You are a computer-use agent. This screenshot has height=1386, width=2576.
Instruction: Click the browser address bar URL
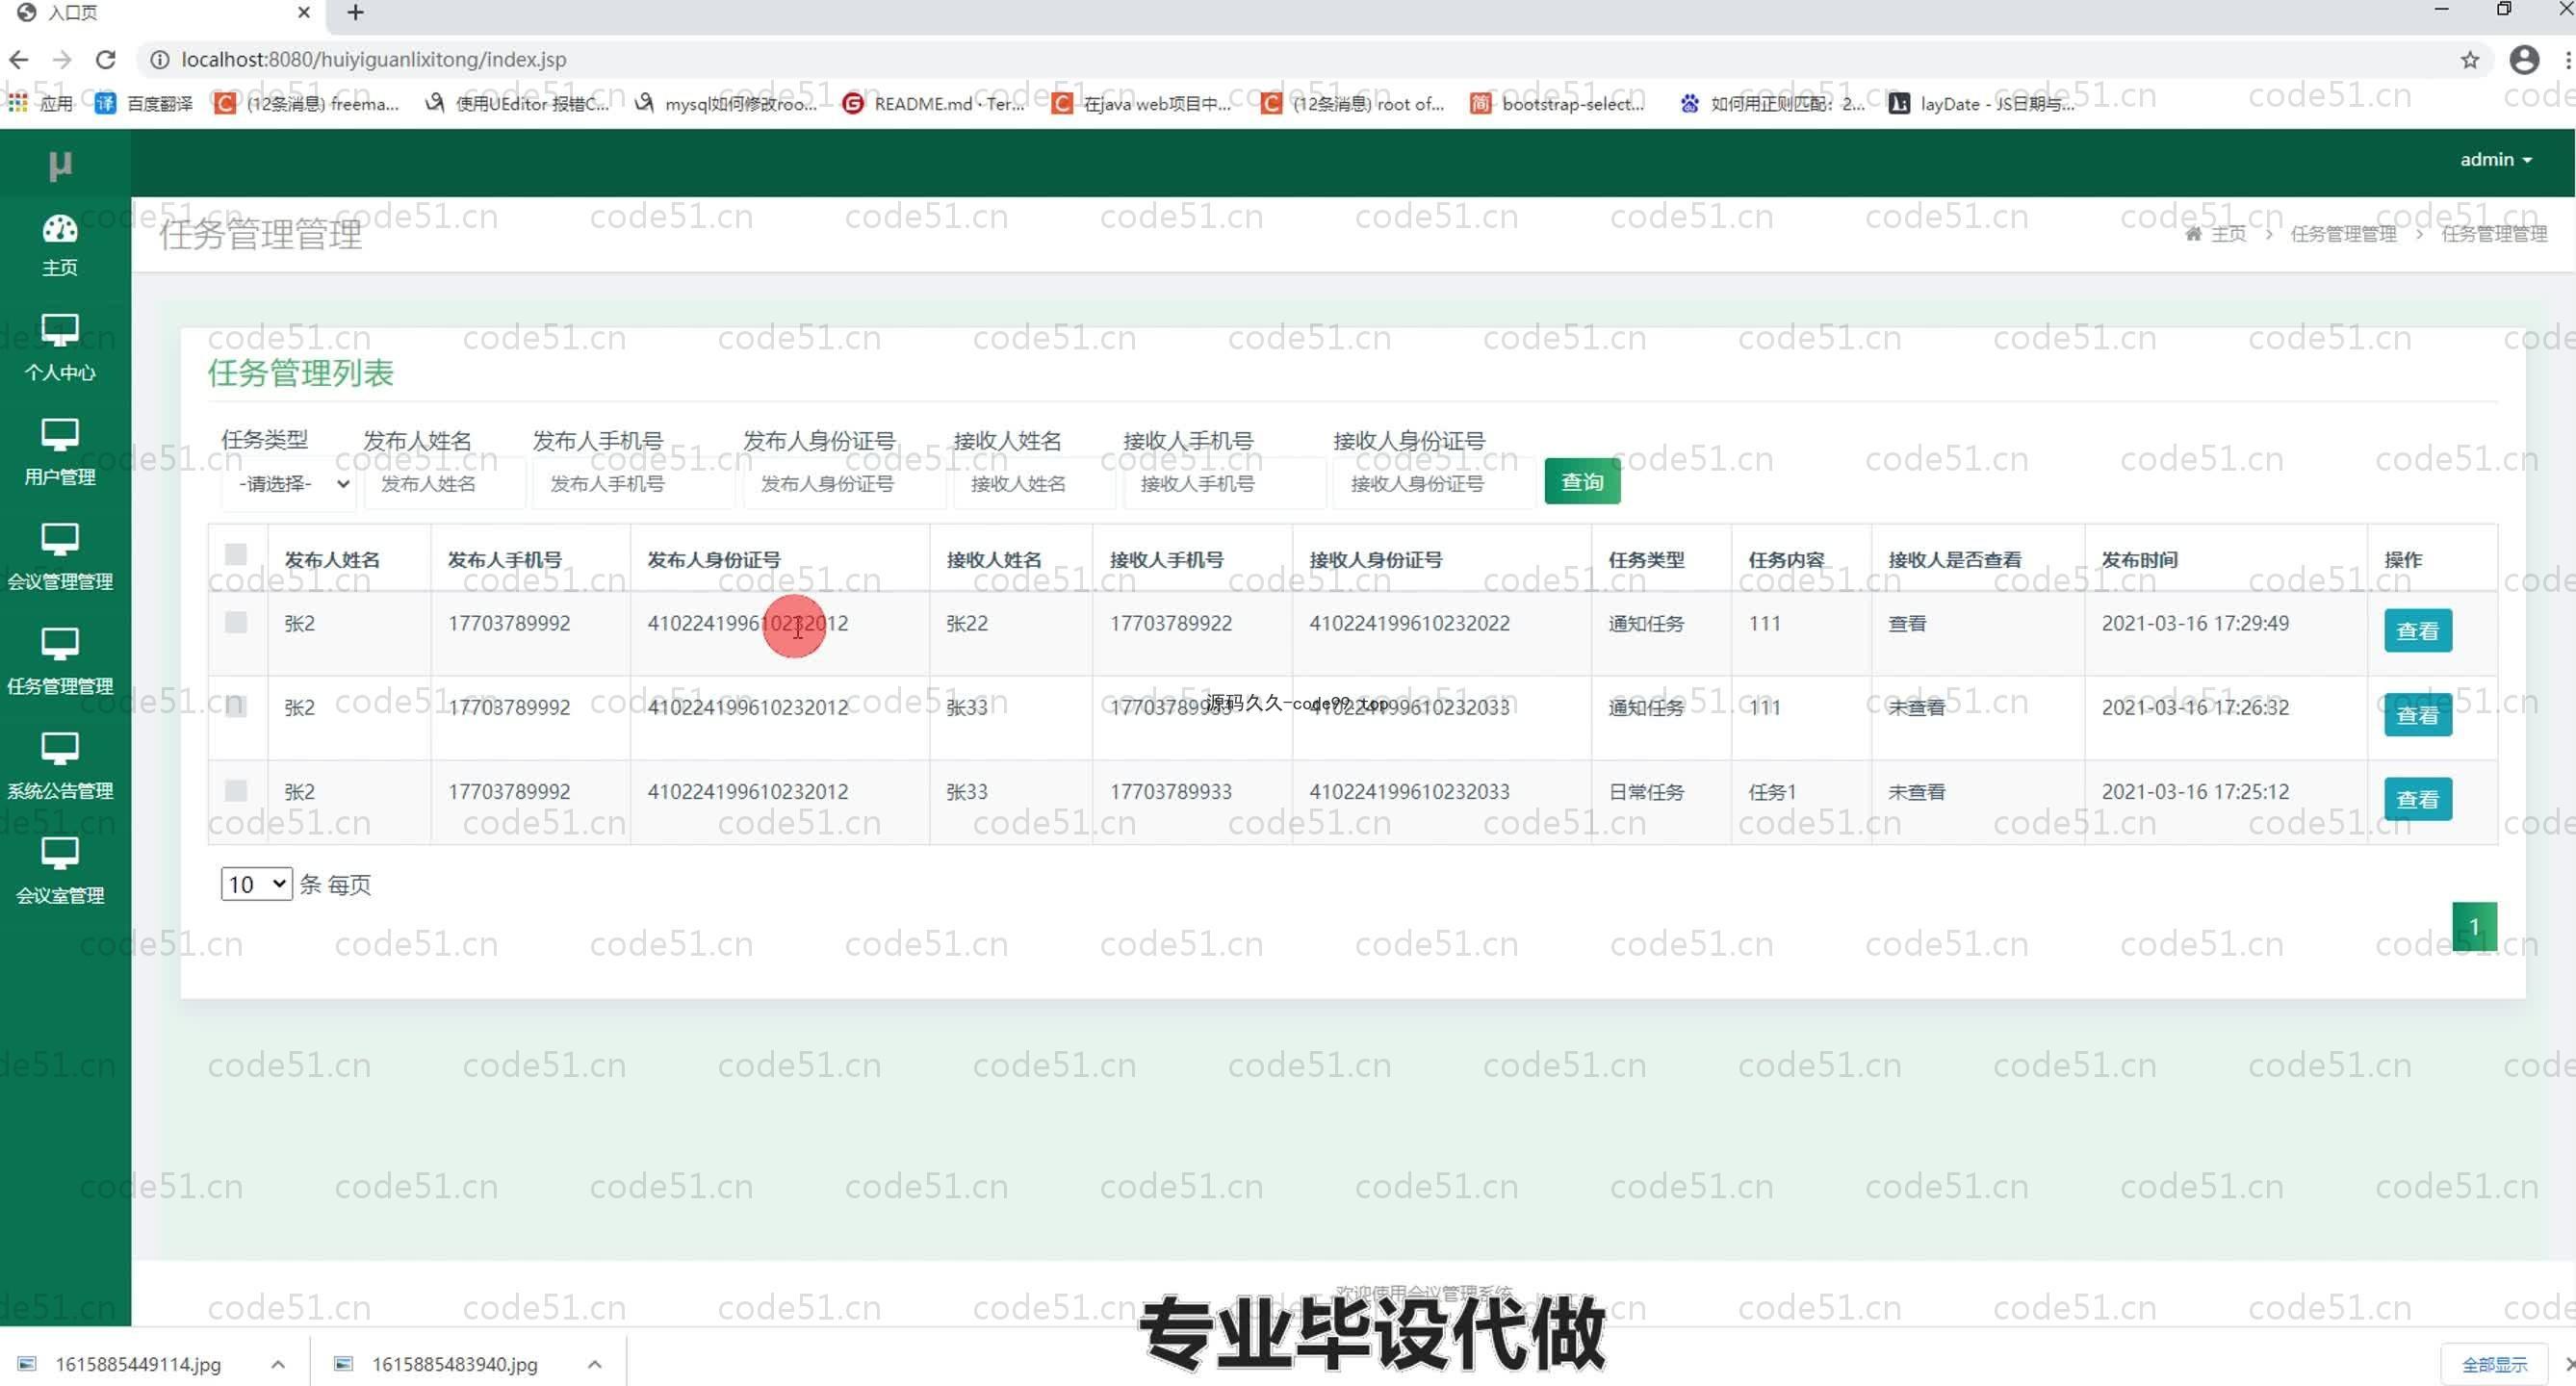[x=374, y=60]
